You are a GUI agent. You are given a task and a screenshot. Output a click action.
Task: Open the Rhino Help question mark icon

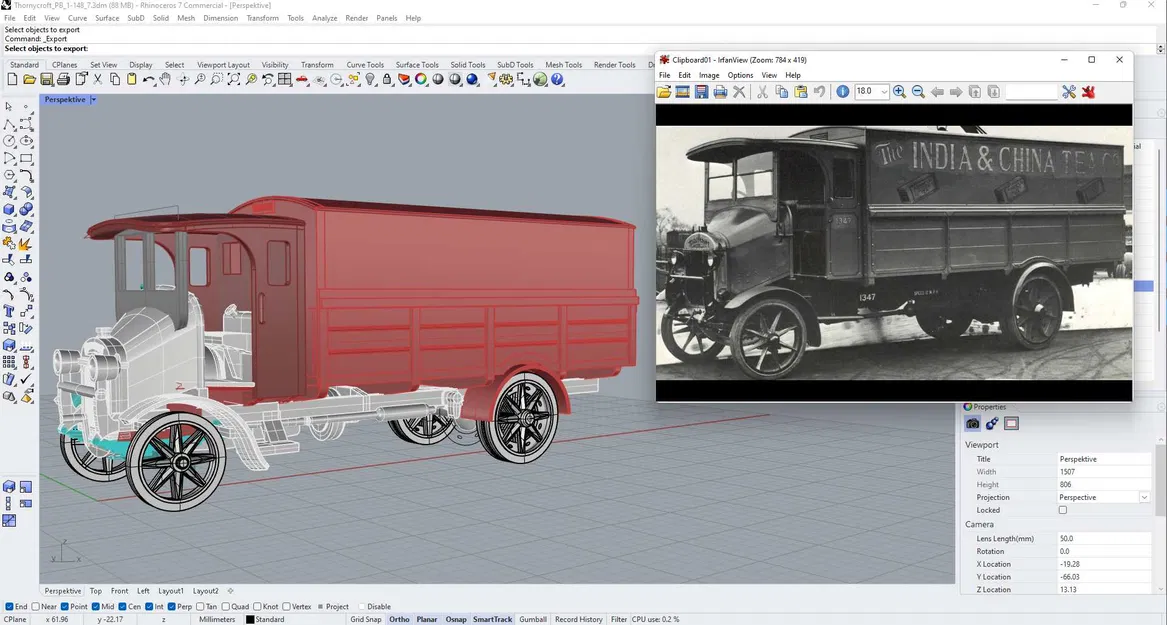[558, 80]
